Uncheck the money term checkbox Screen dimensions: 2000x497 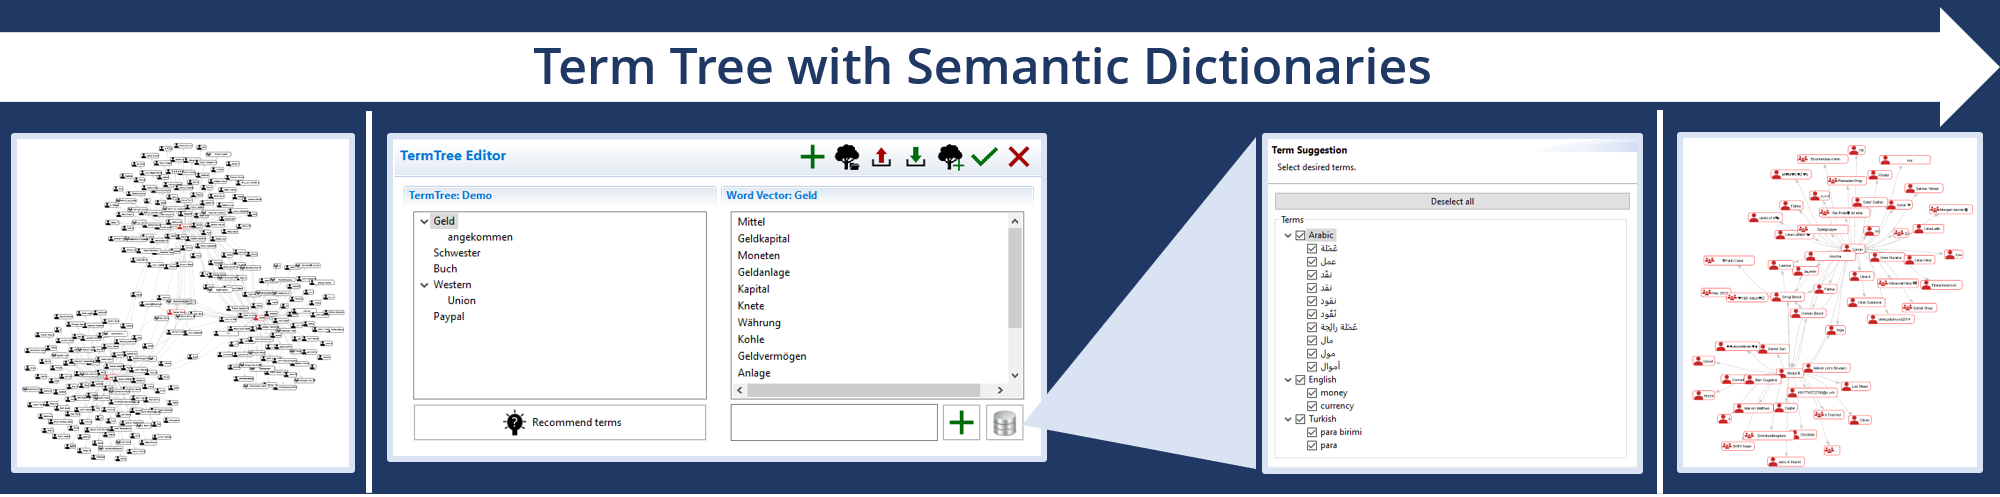[x=1312, y=393]
